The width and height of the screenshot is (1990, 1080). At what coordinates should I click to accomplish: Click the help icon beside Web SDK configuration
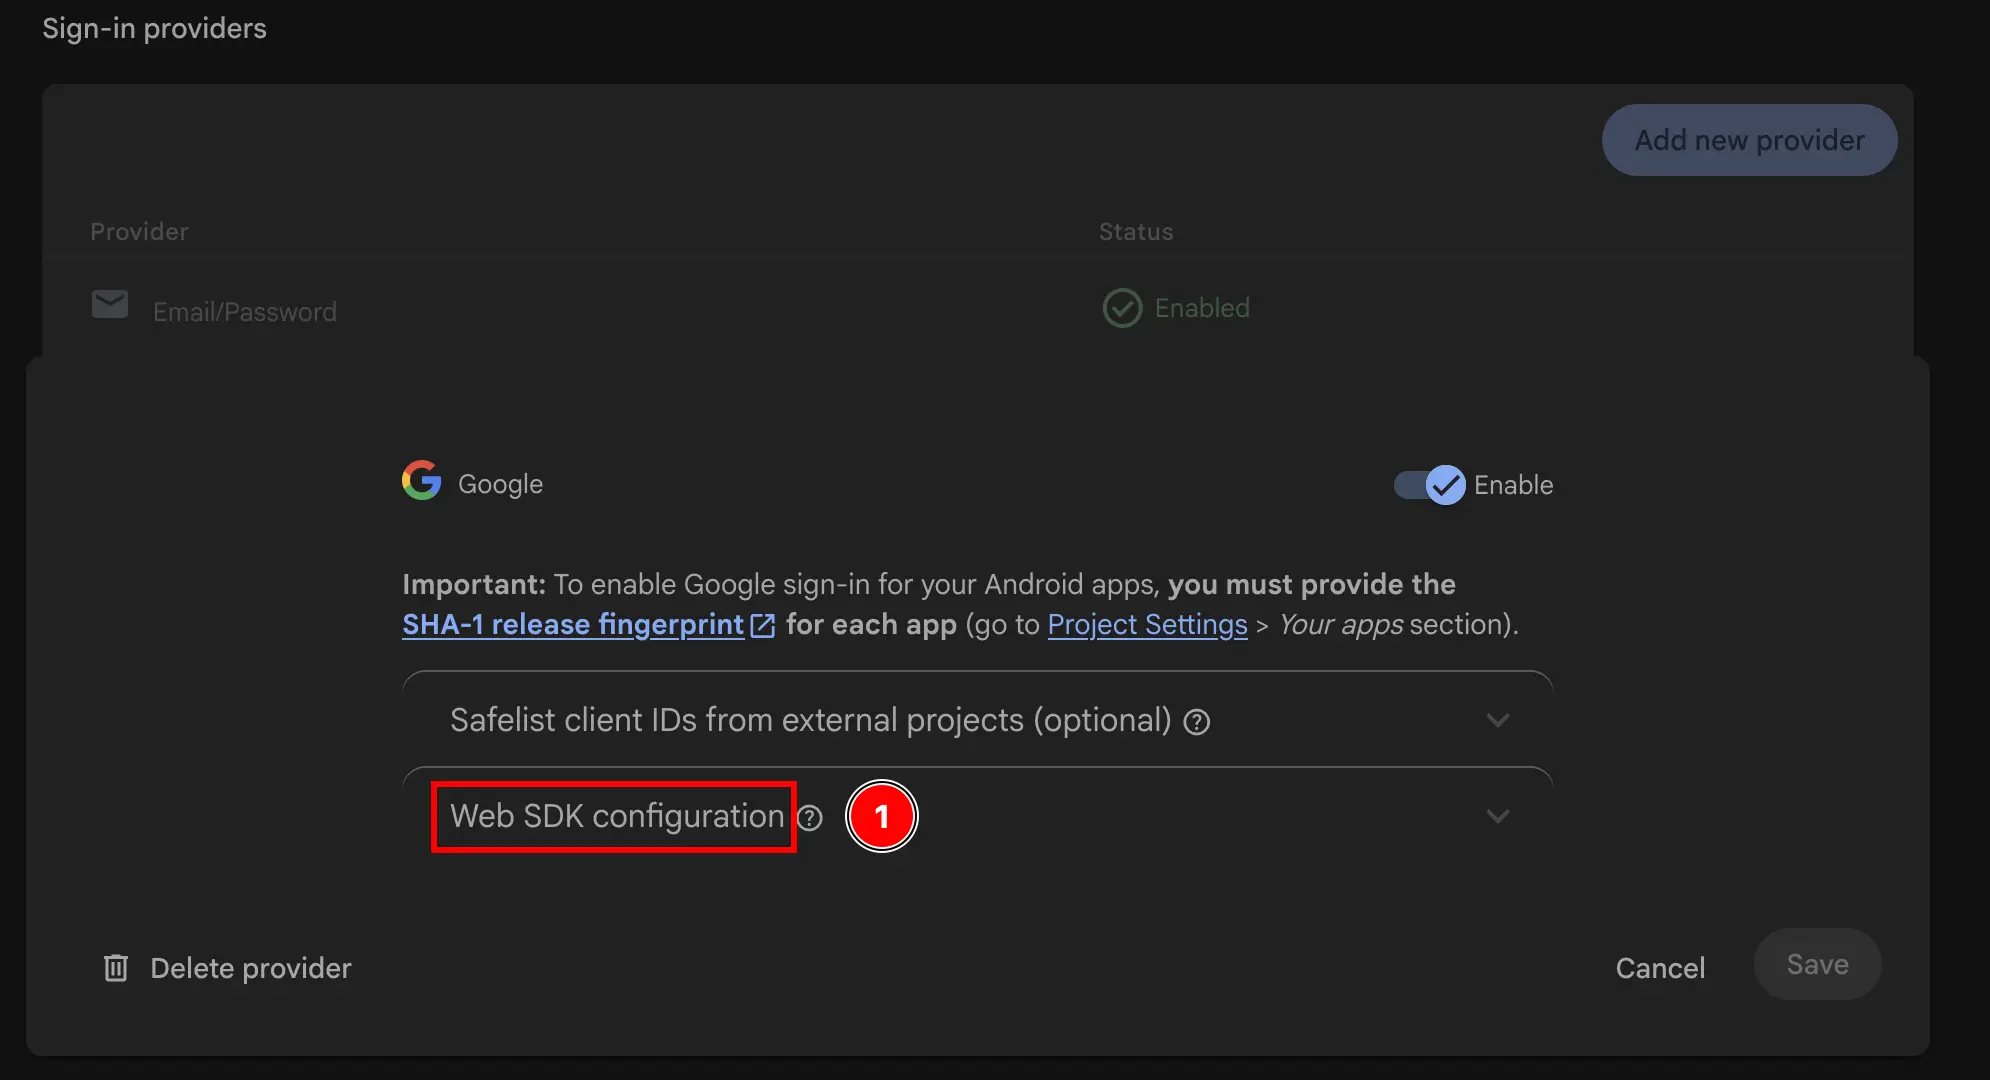tap(810, 817)
